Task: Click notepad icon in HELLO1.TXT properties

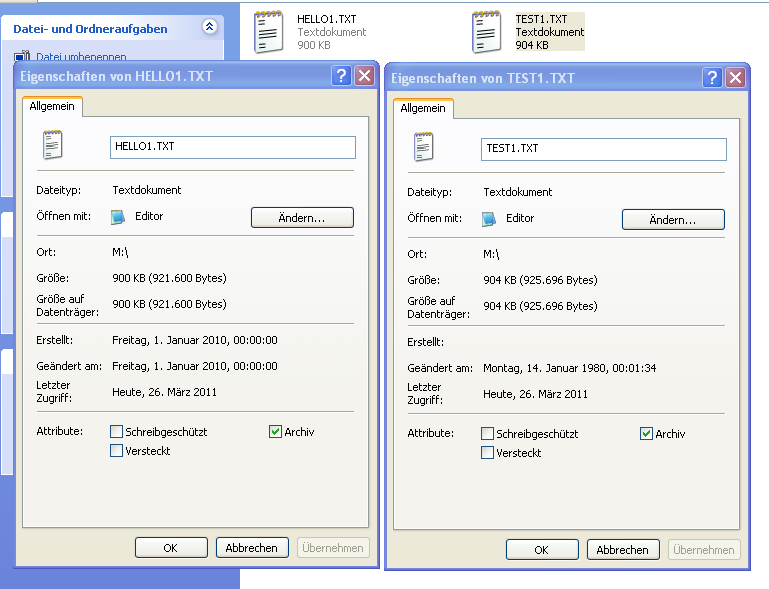Action: point(52,145)
